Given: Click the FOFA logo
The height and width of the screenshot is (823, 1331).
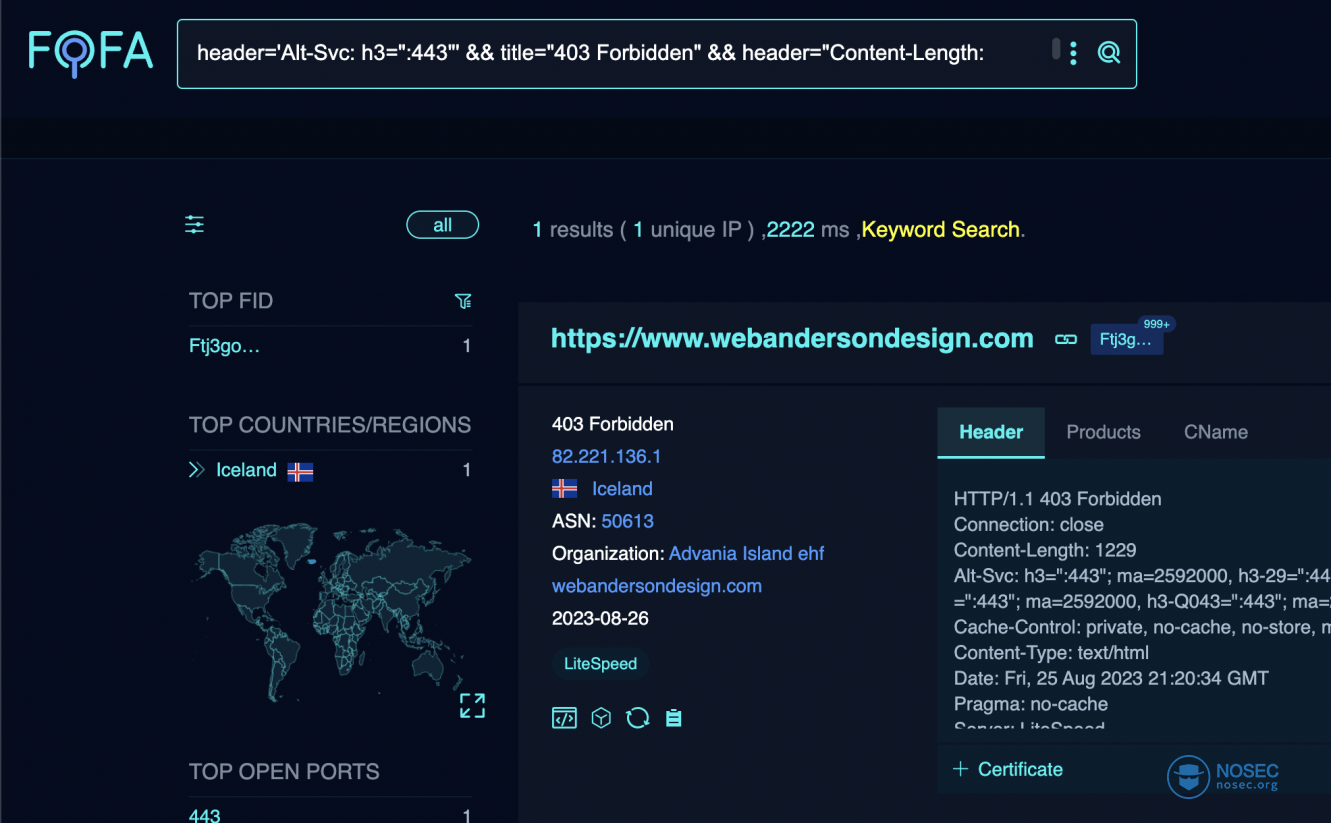Looking at the screenshot, I should tap(91, 52).
